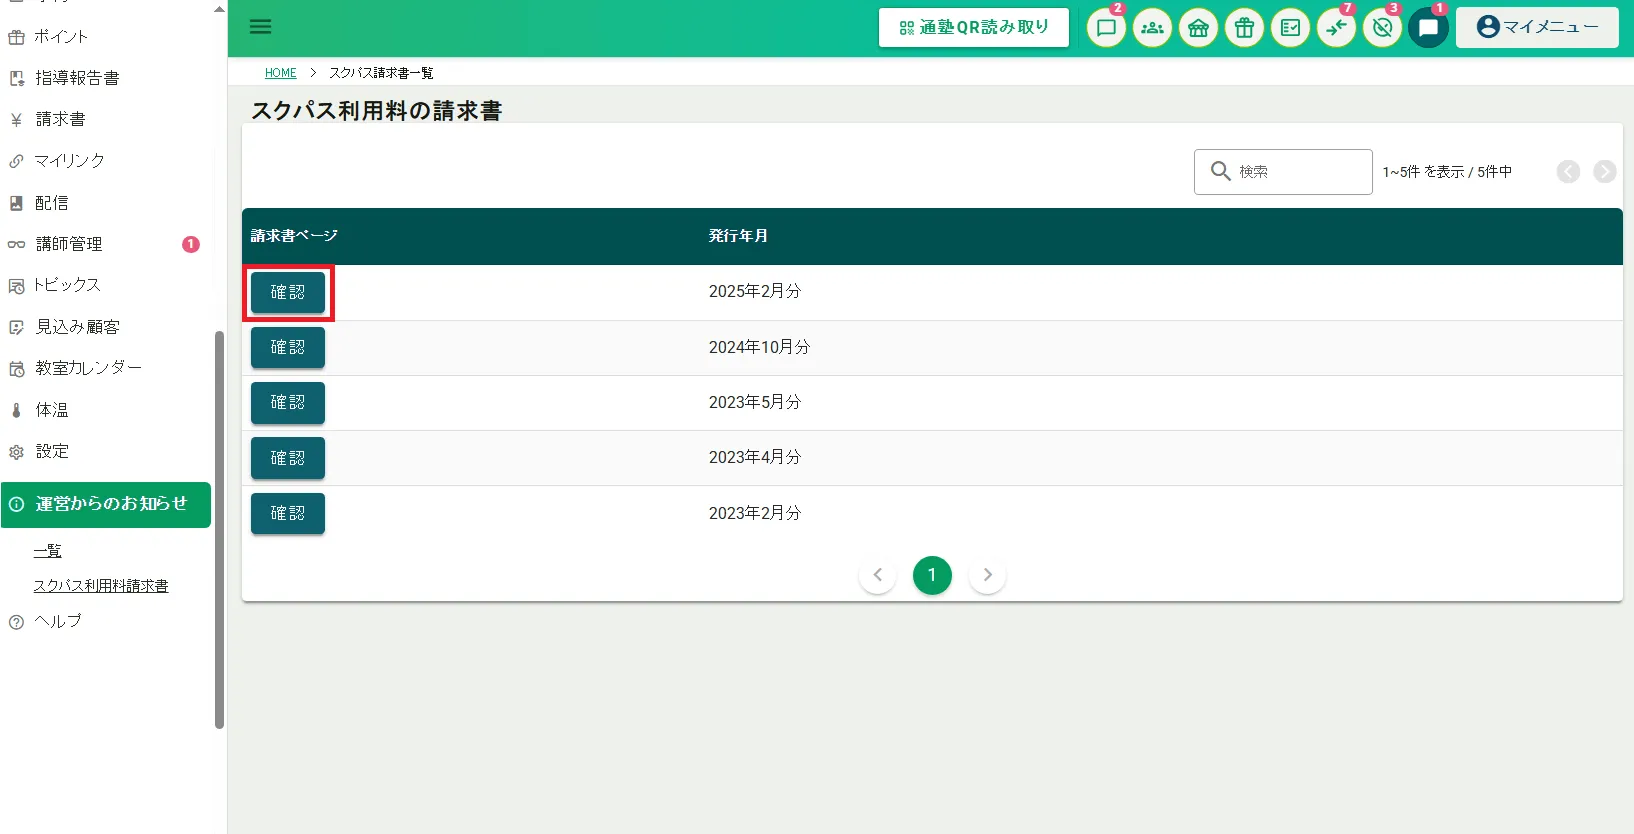Open the hamburger menu icon
The height and width of the screenshot is (834, 1634).
pos(261,27)
